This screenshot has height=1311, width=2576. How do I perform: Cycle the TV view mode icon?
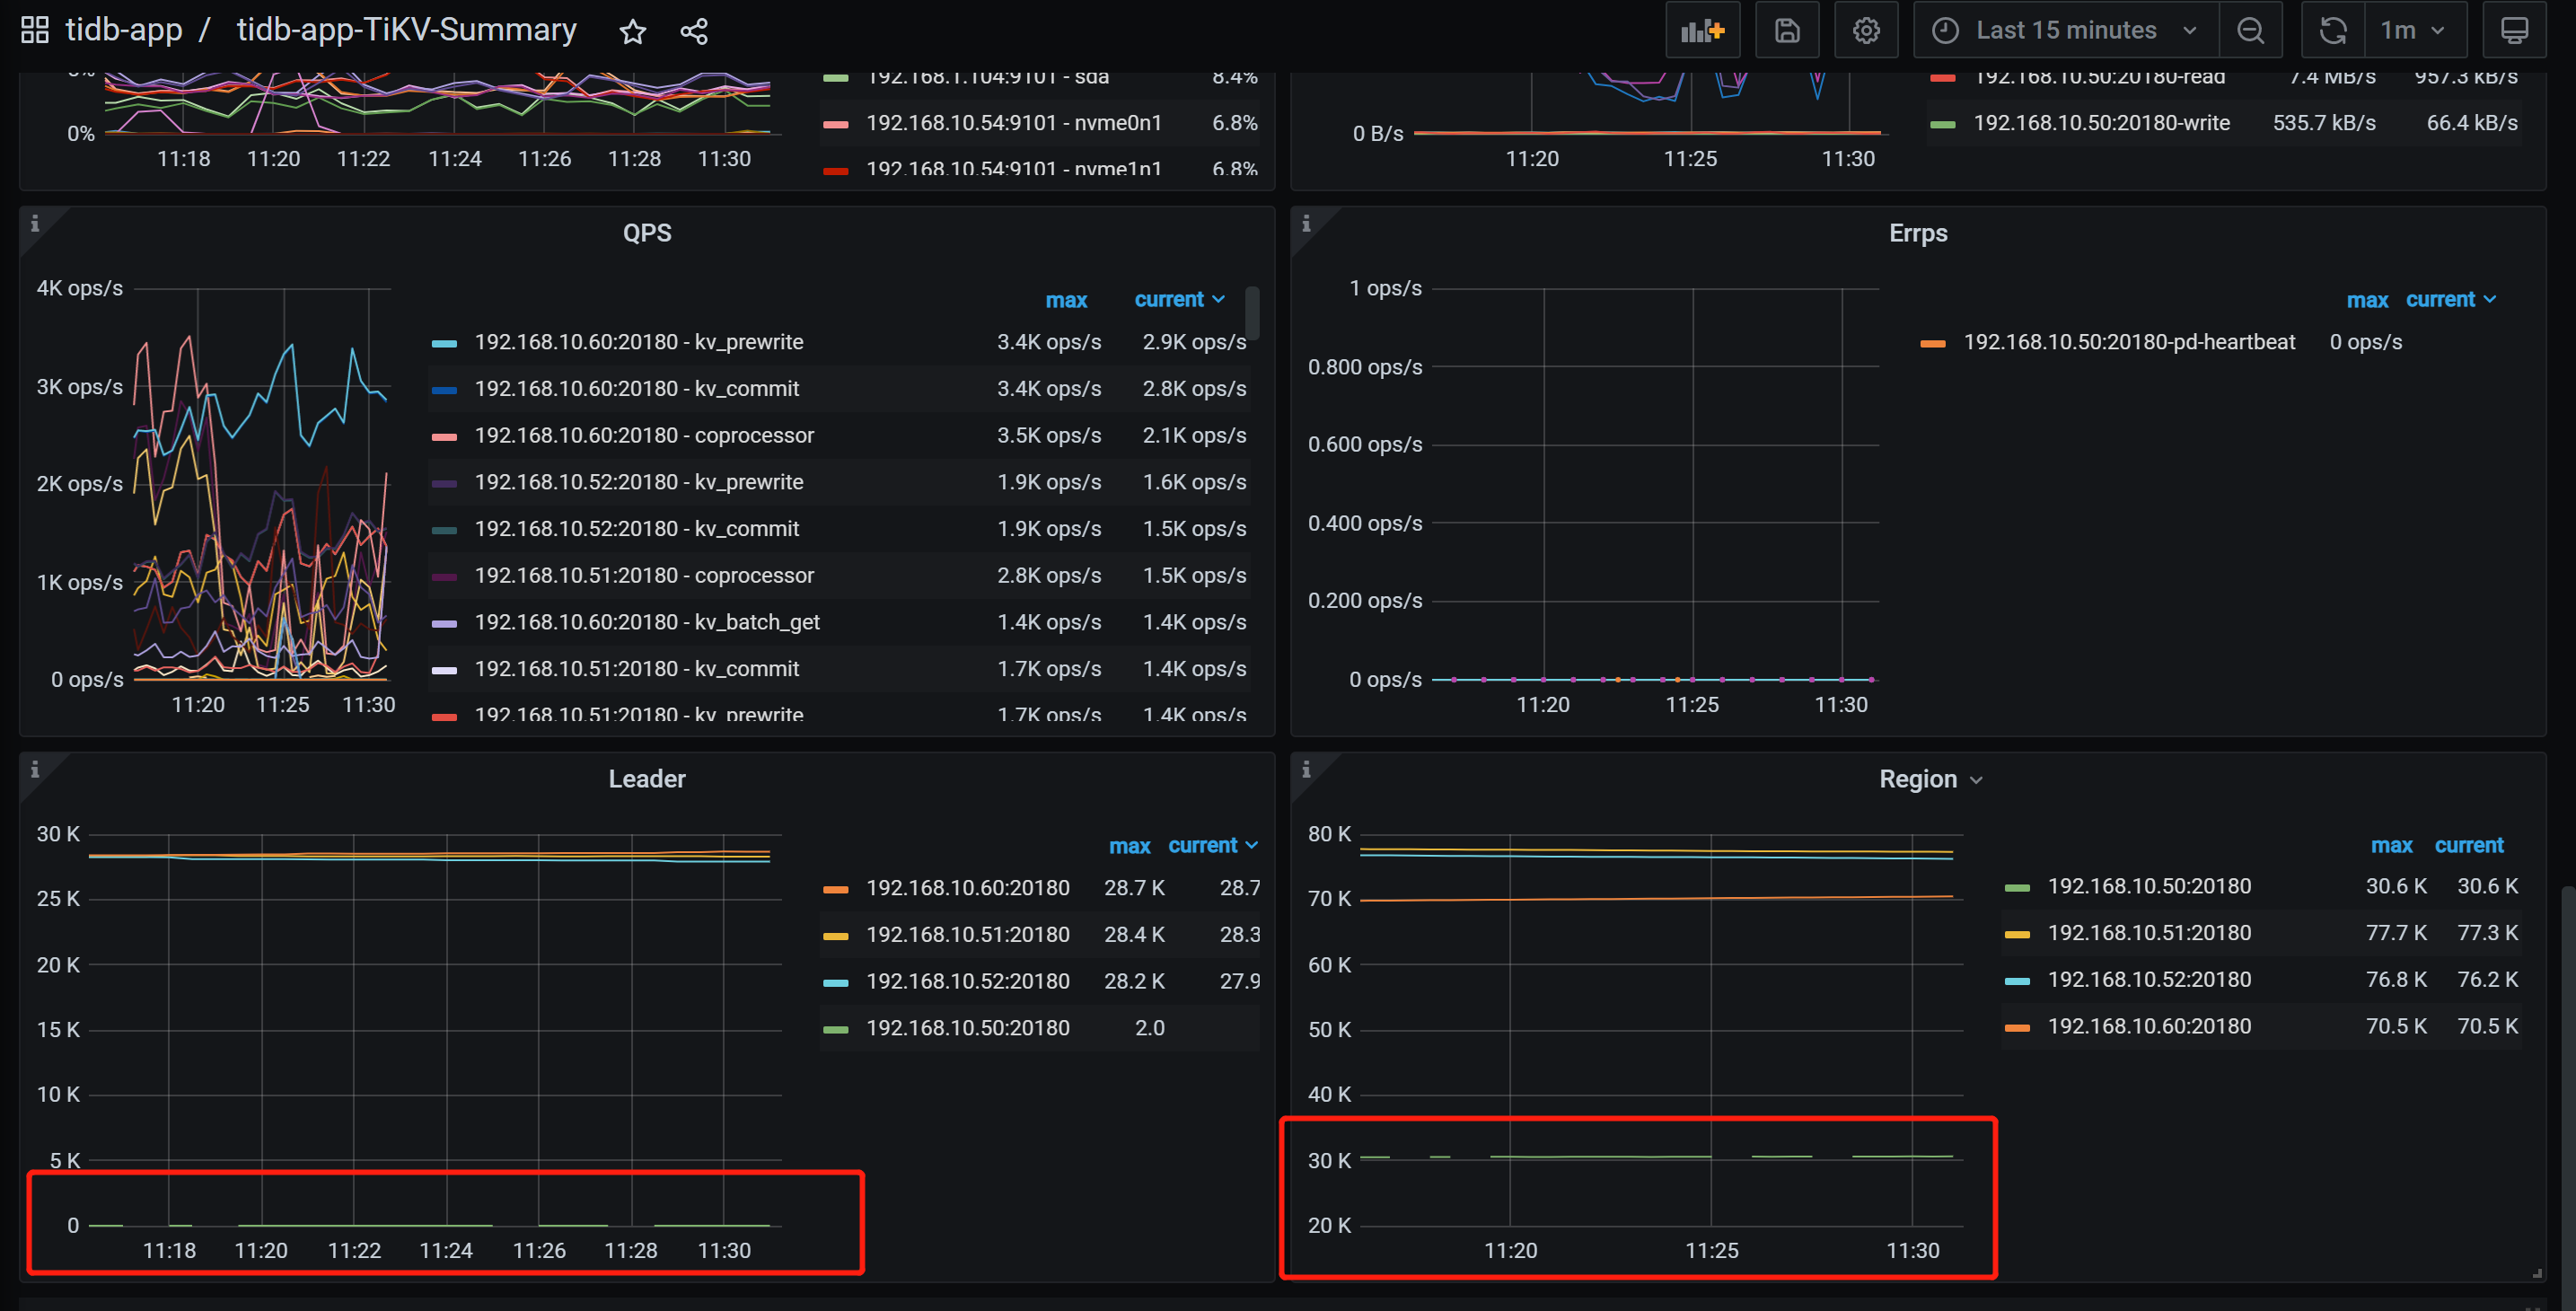[x=2514, y=31]
